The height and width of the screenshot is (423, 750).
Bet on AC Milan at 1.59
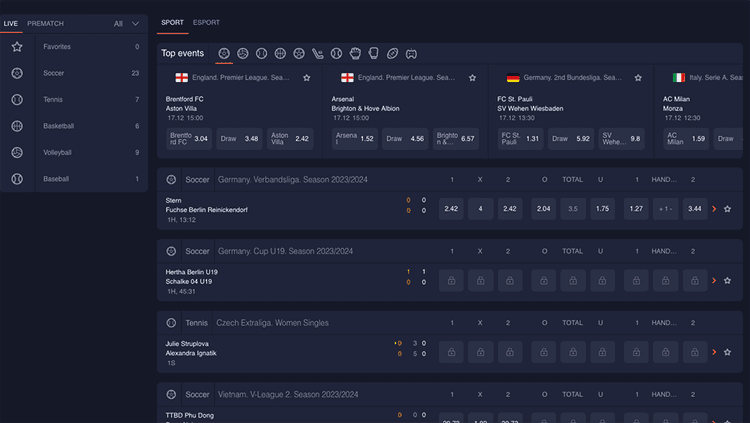pyautogui.click(x=686, y=139)
